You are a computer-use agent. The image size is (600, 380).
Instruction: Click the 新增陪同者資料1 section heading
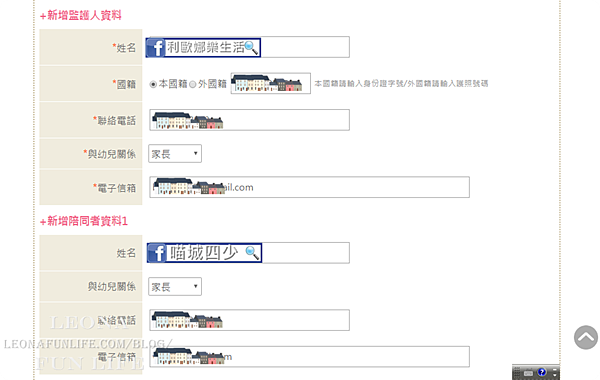tap(84, 221)
